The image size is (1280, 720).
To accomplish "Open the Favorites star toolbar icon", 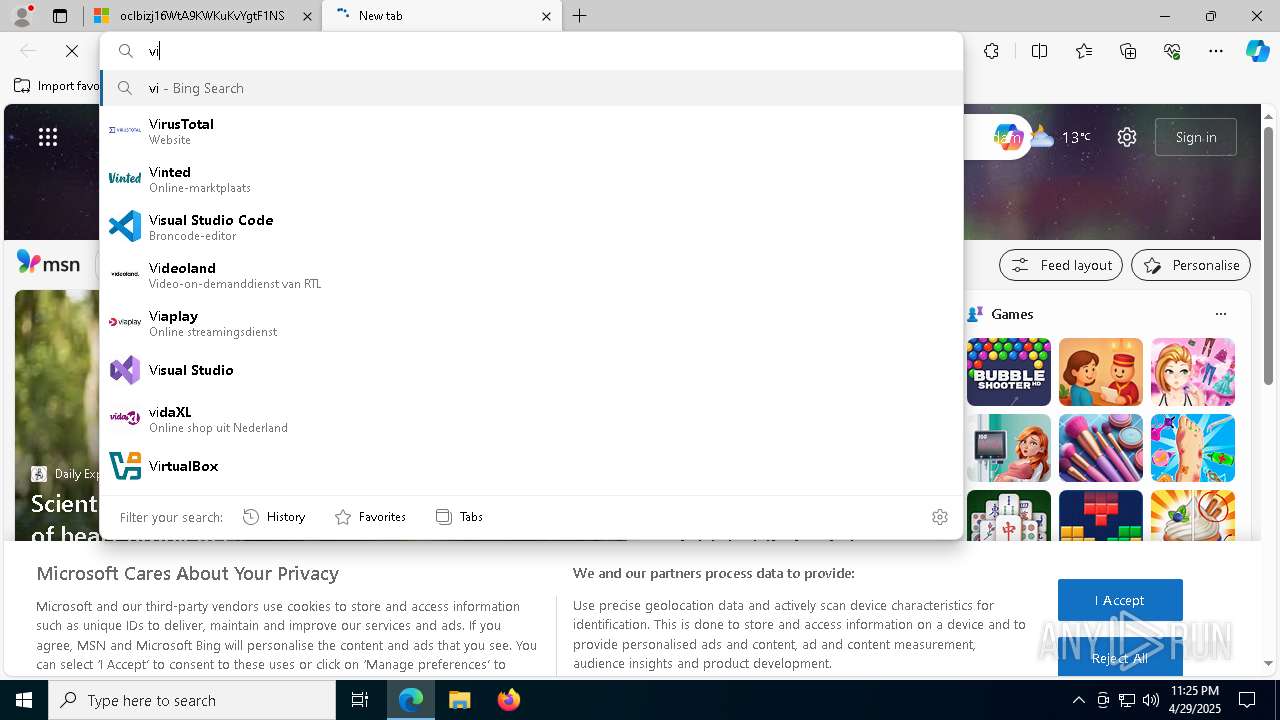I will (1084, 51).
